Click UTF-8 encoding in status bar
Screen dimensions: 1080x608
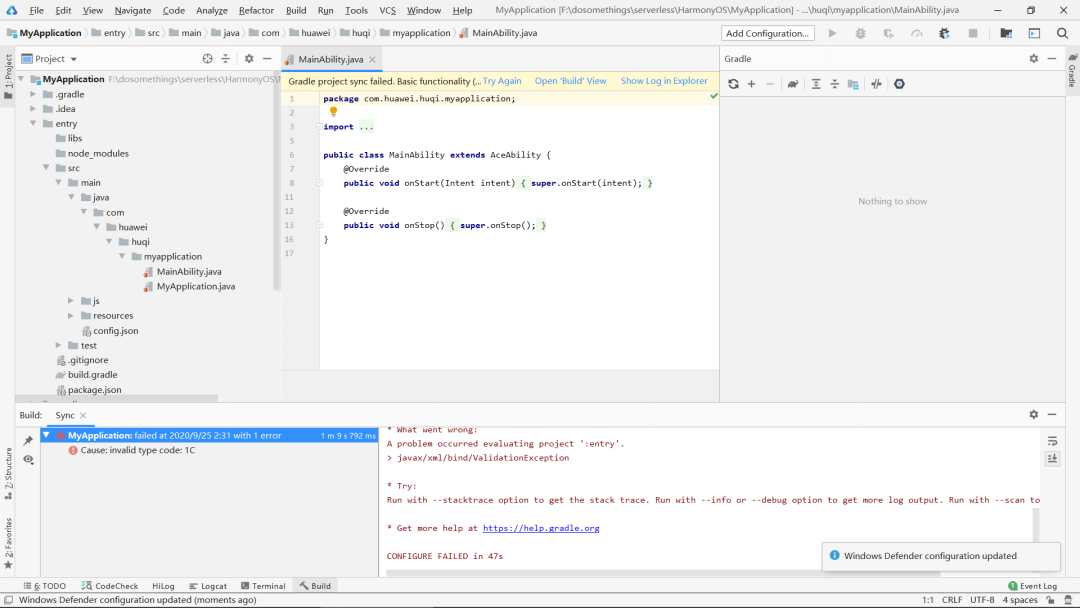point(982,600)
